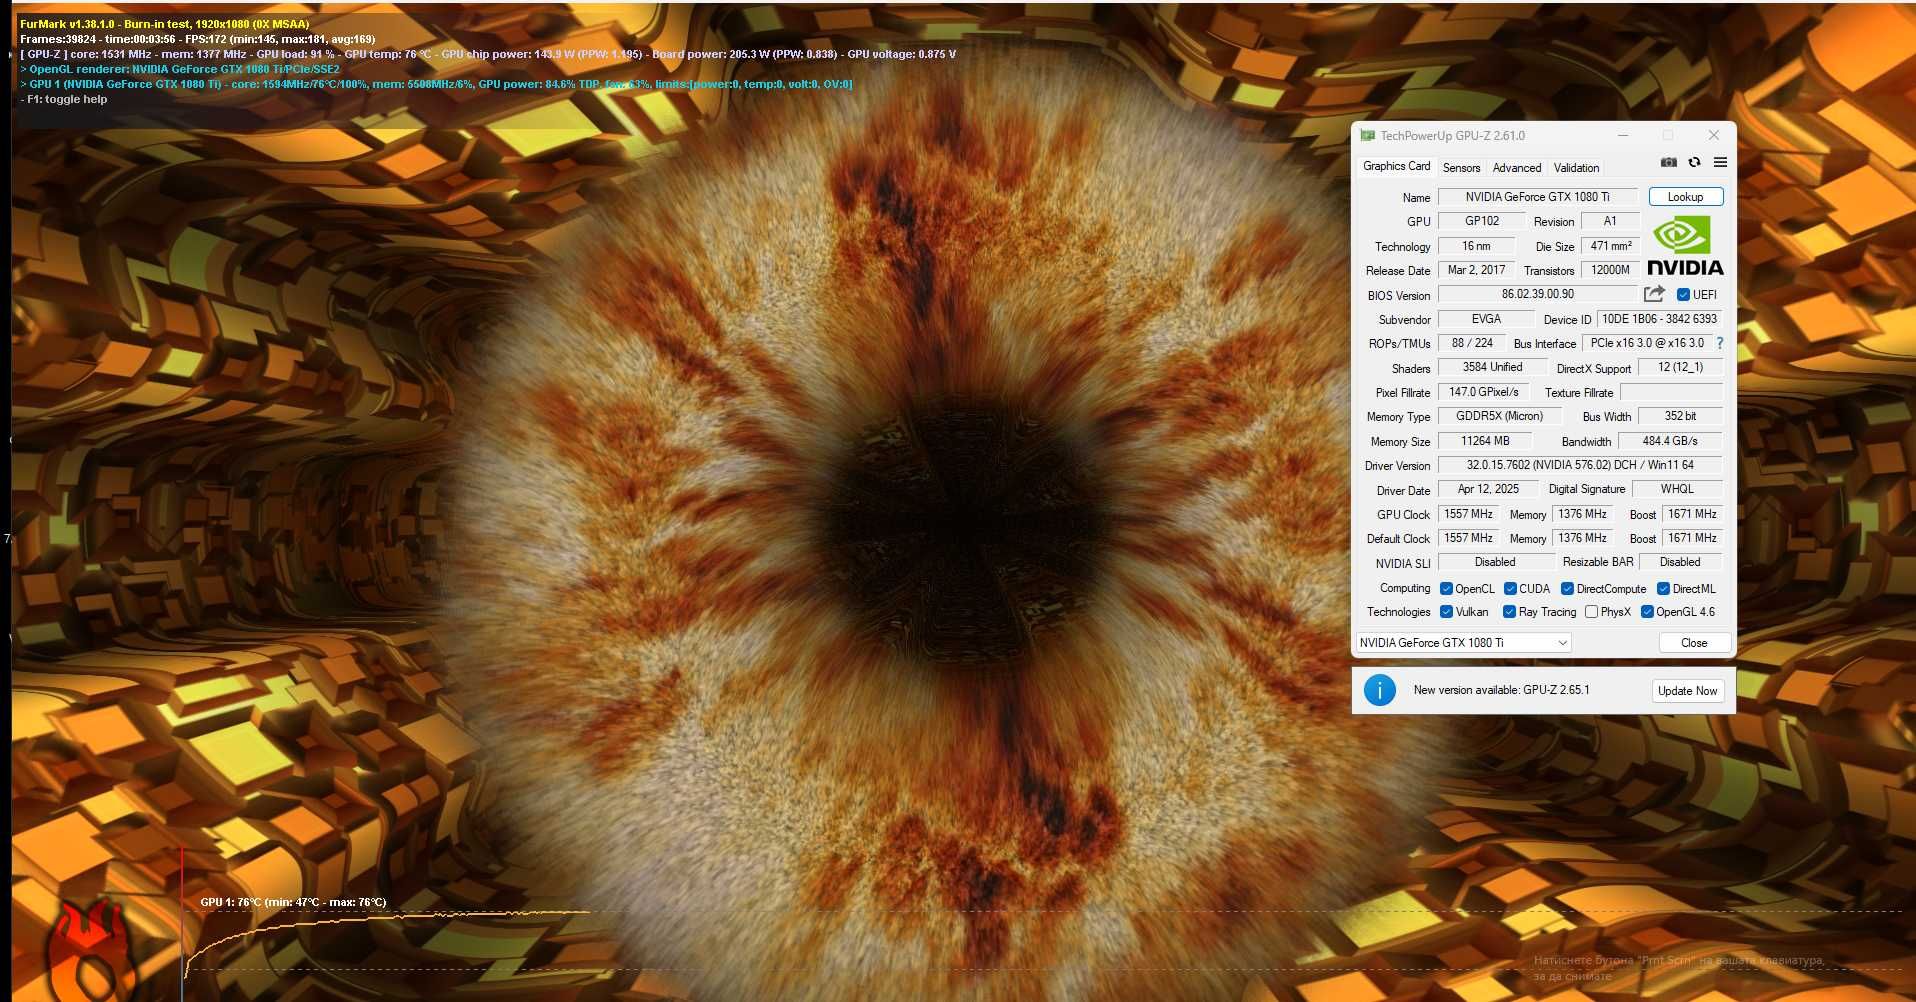Screen dimensions: 1916x1002
Task: Click the Update Now button
Action: click(1688, 691)
